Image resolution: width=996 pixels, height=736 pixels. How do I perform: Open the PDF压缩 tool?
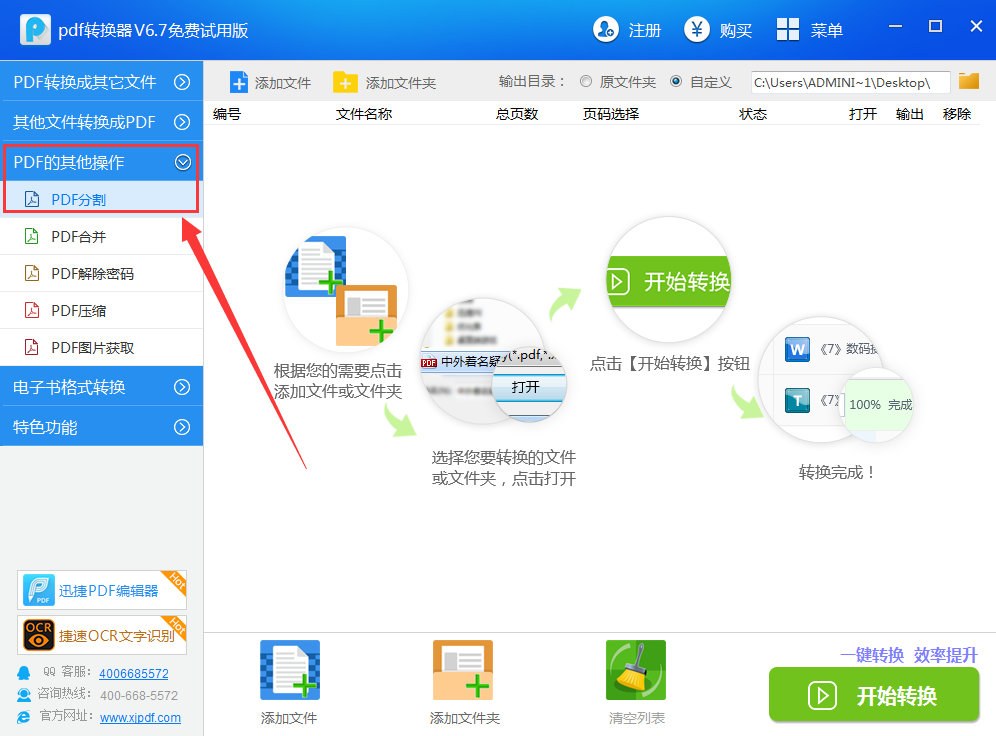[x=82, y=311]
